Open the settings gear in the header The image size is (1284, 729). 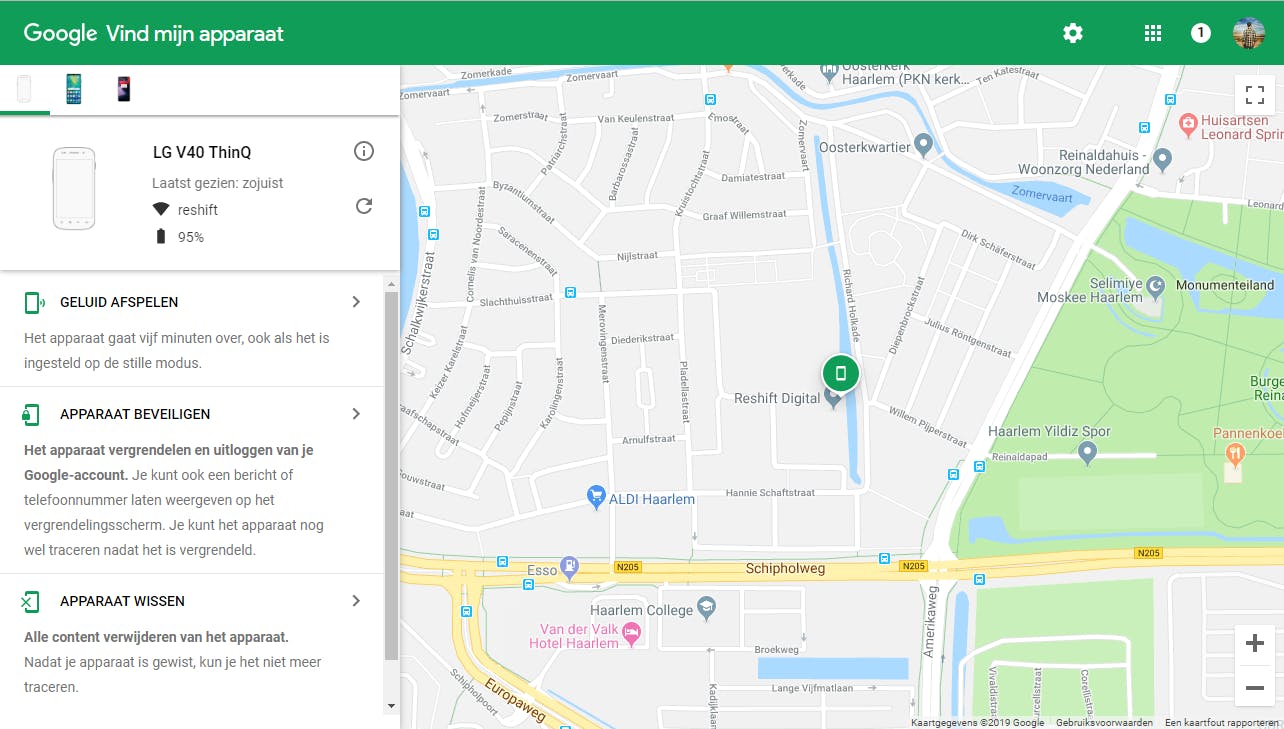pyautogui.click(x=1073, y=33)
